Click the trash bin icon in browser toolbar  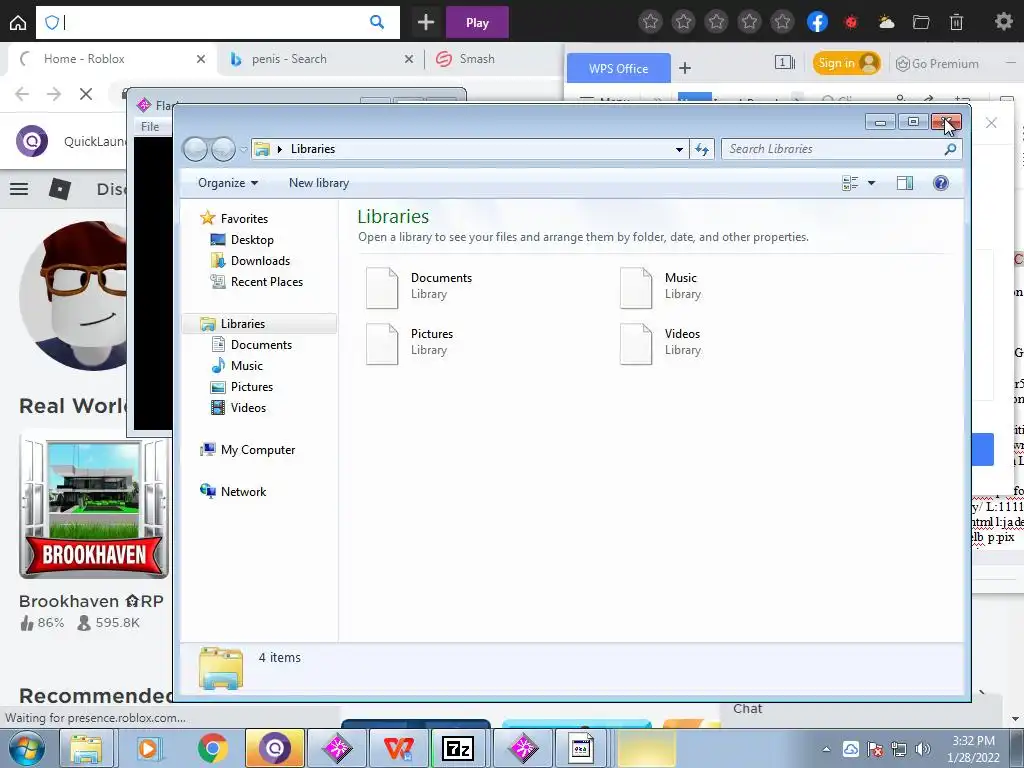(x=956, y=22)
